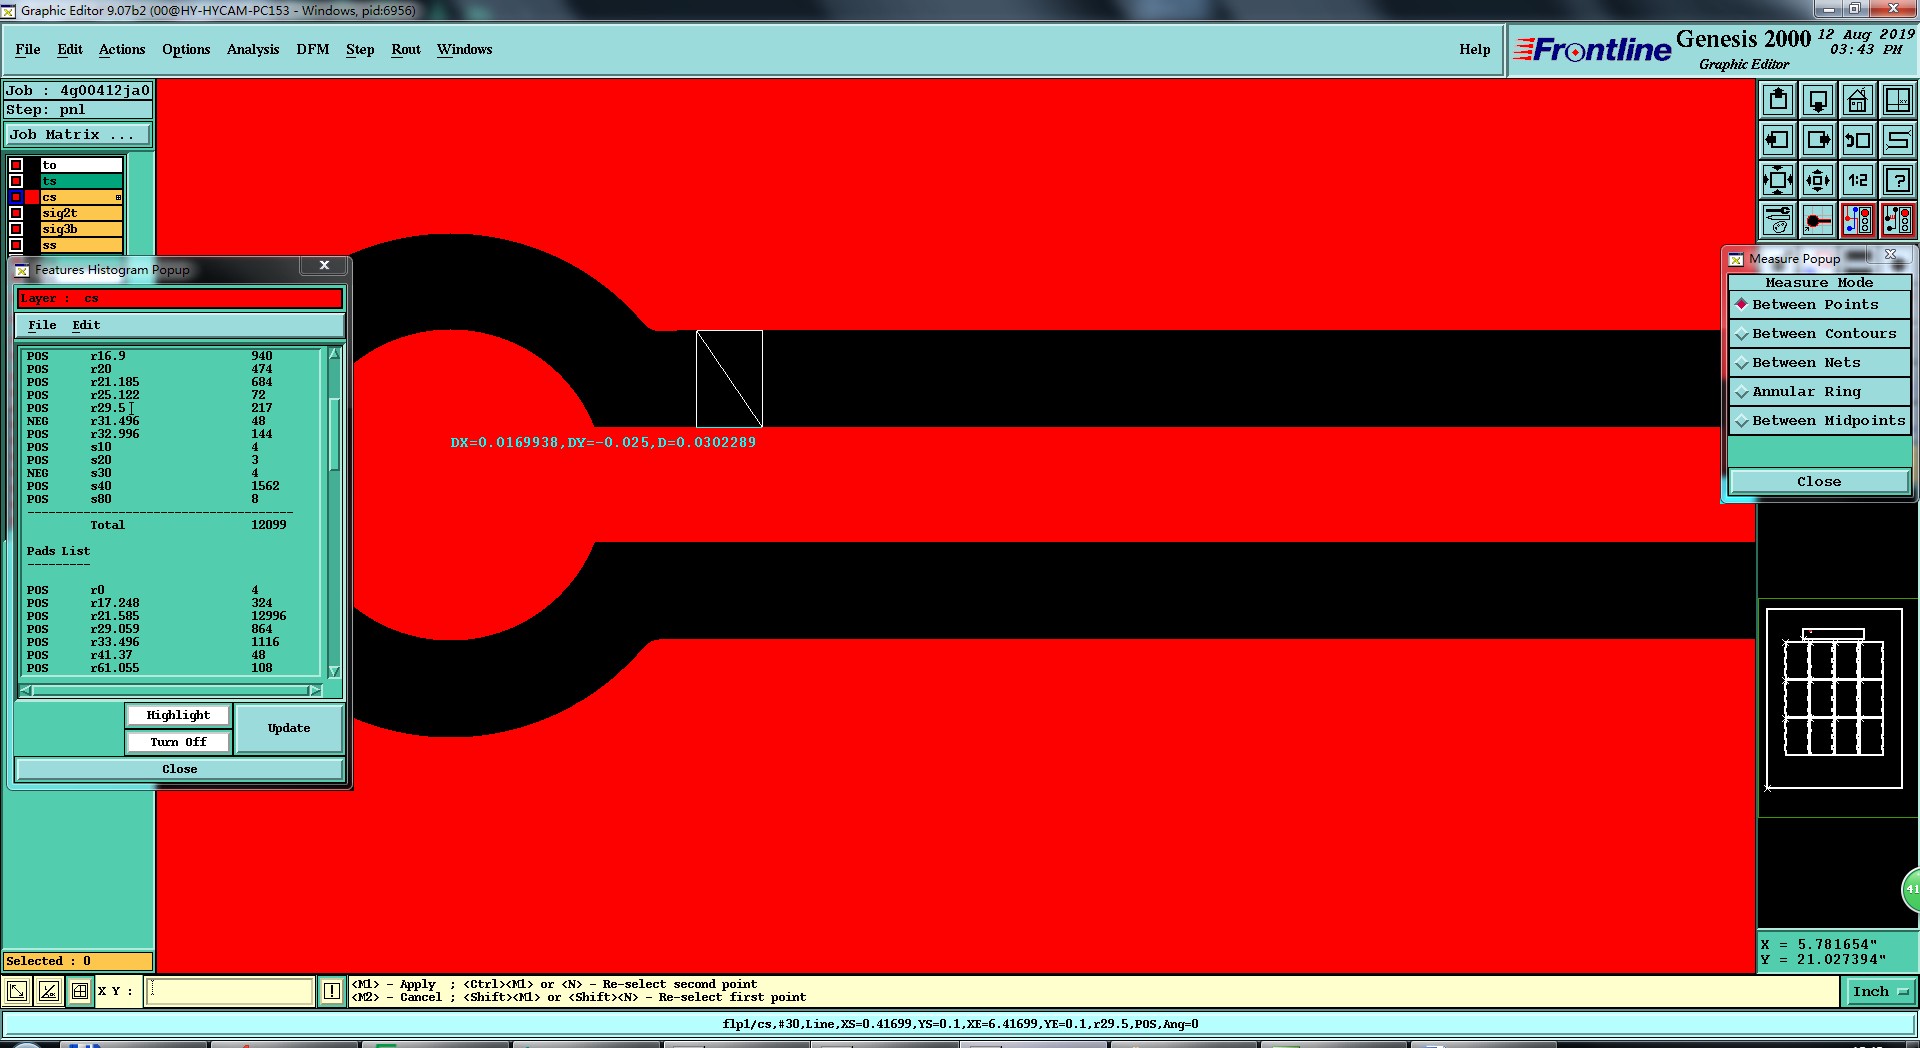
Task: Click the pad and line feature icon
Action: click(x=1818, y=220)
